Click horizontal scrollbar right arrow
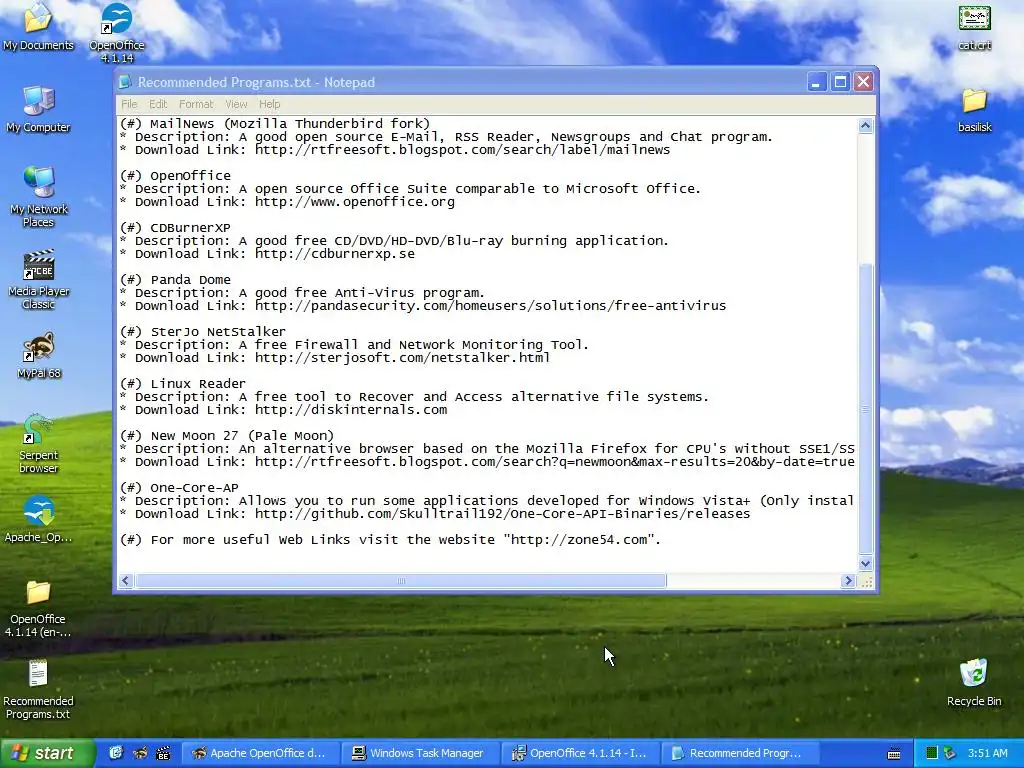1024x768 pixels. [x=848, y=581]
